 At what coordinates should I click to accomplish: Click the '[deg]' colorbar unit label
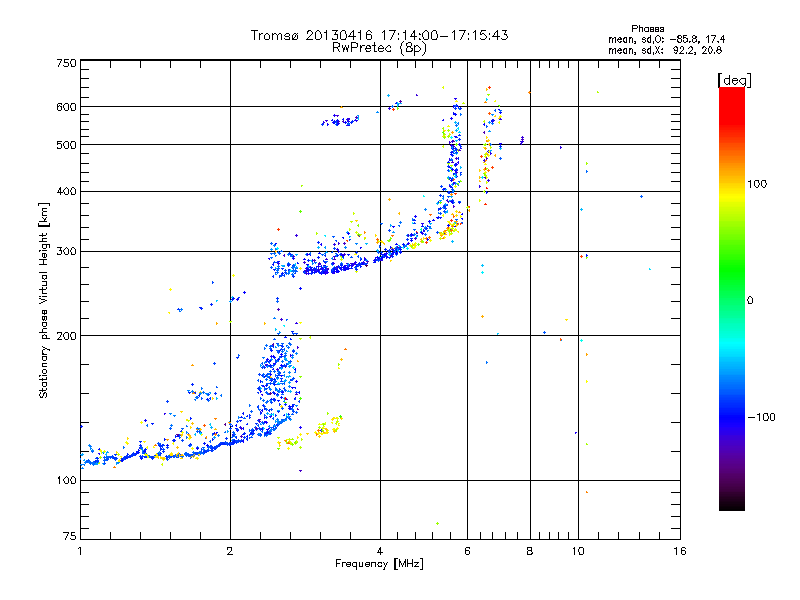(734, 80)
